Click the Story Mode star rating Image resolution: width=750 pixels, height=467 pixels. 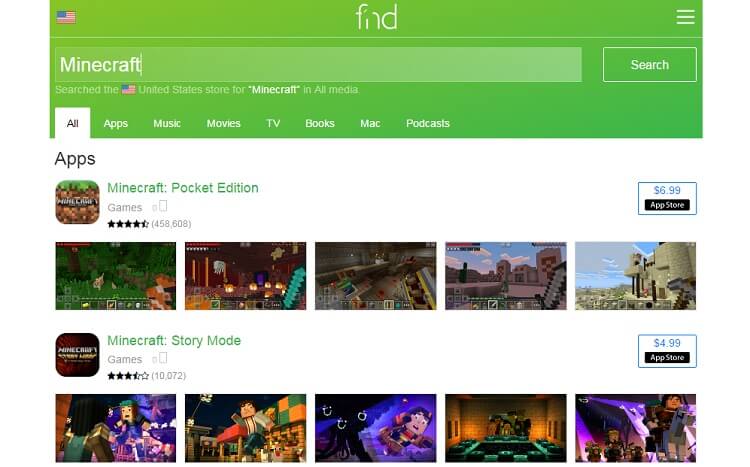[128, 376]
